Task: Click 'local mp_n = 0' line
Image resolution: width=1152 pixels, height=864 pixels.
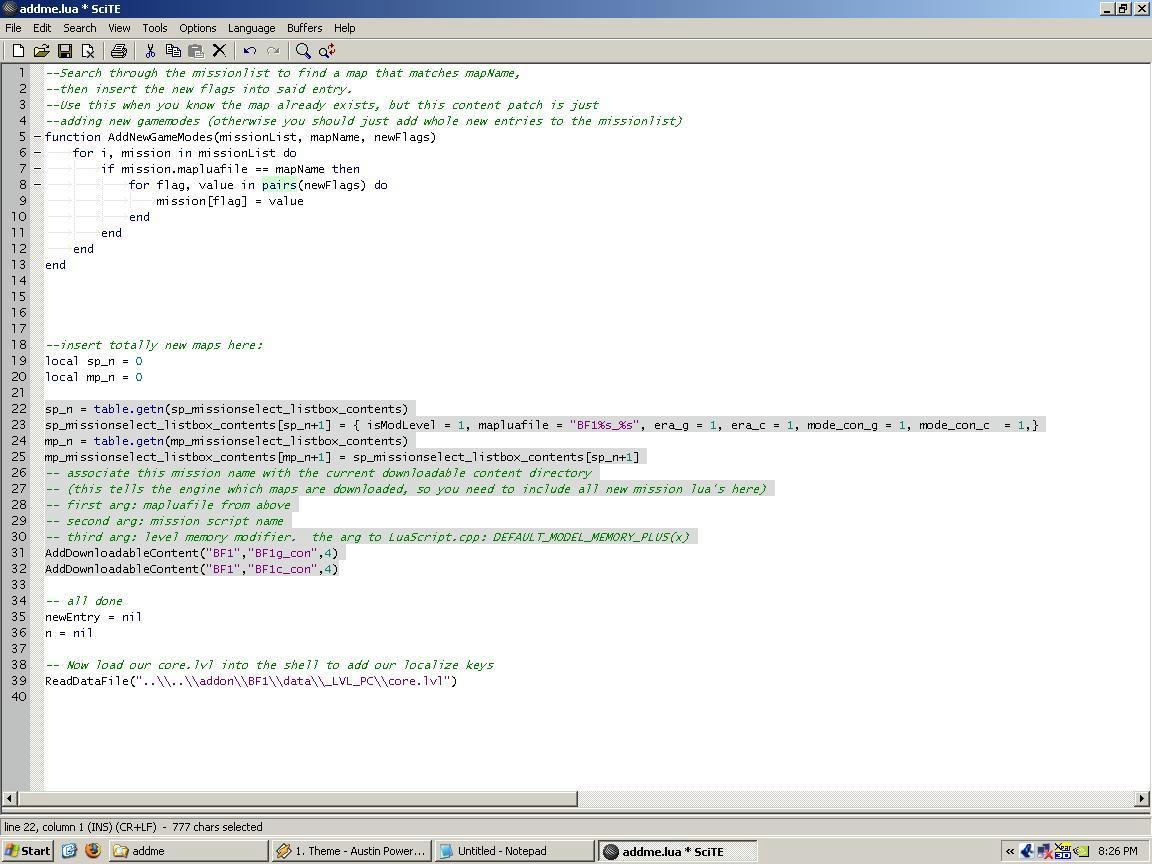Action: click(93, 377)
